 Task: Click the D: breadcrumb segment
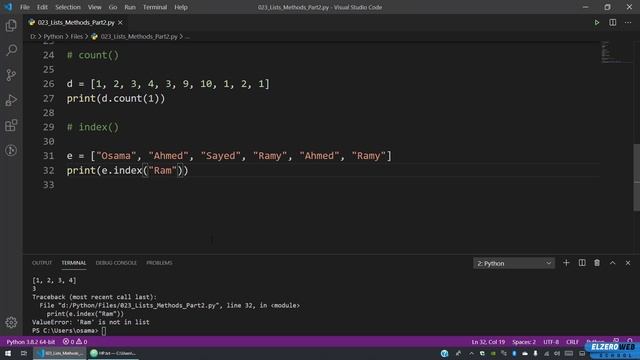(33, 36)
